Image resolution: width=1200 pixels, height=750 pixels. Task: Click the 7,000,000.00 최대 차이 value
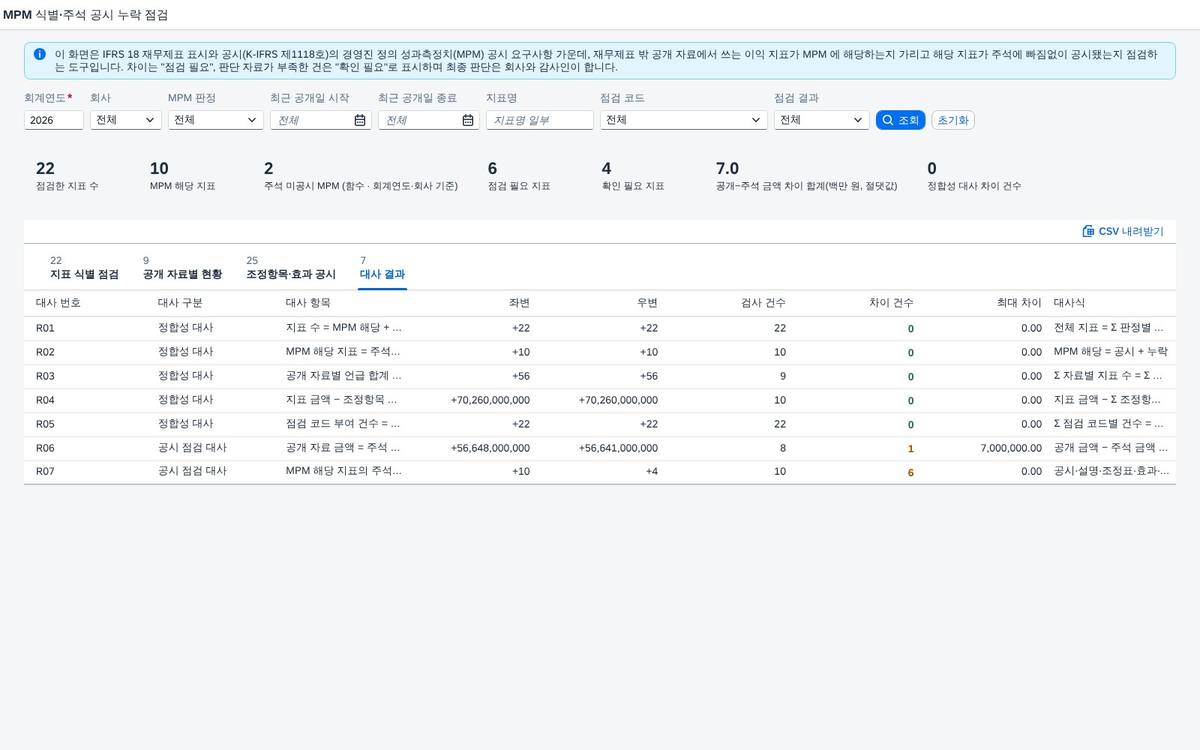coord(1012,448)
